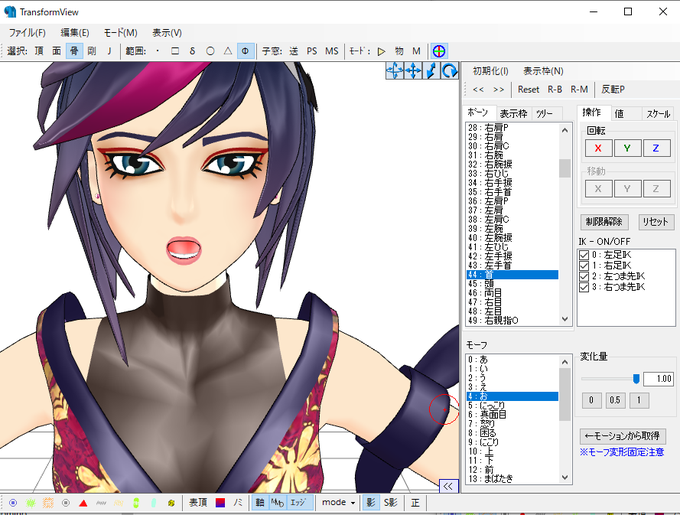Click the red X rotation button
Viewport: 680px width, 515px height.
click(x=598, y=148)
